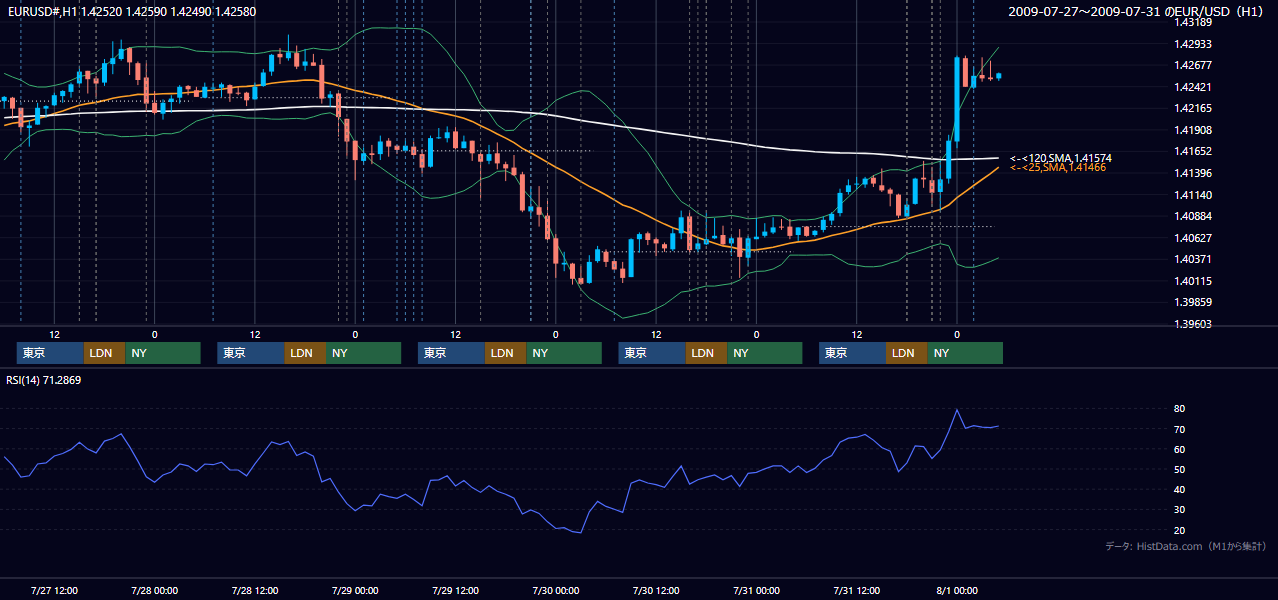Image resolution: width=1278 pixels, height=600 pixels.
Task: Click price axis value 1.40115
Action: coord(1193,281)
